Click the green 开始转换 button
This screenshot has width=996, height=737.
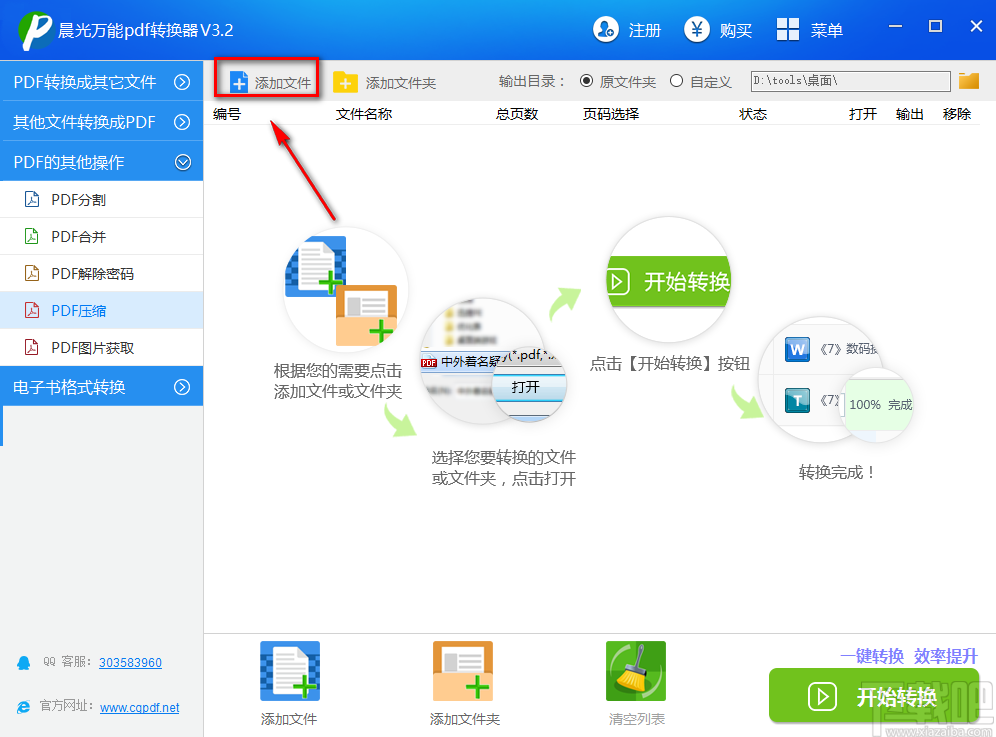873,696
